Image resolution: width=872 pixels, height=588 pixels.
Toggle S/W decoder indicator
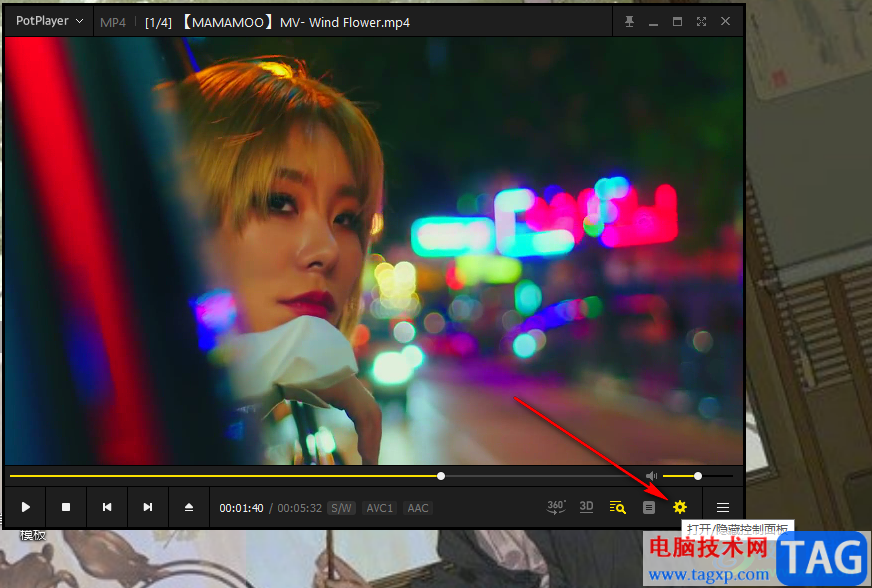341,508
